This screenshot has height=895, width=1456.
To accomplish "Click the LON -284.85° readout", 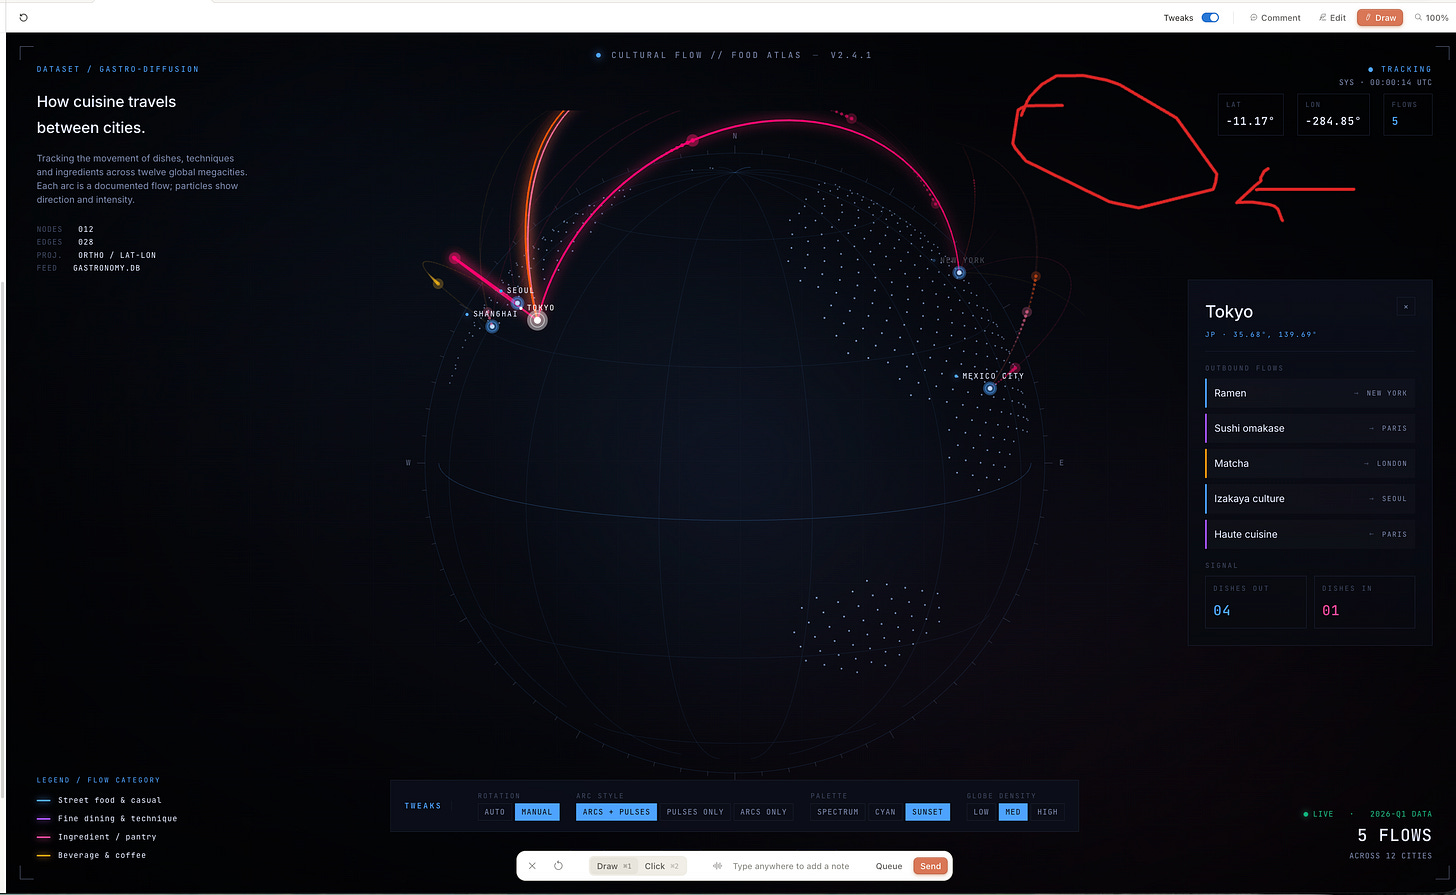I will (x=1334, y=115).
